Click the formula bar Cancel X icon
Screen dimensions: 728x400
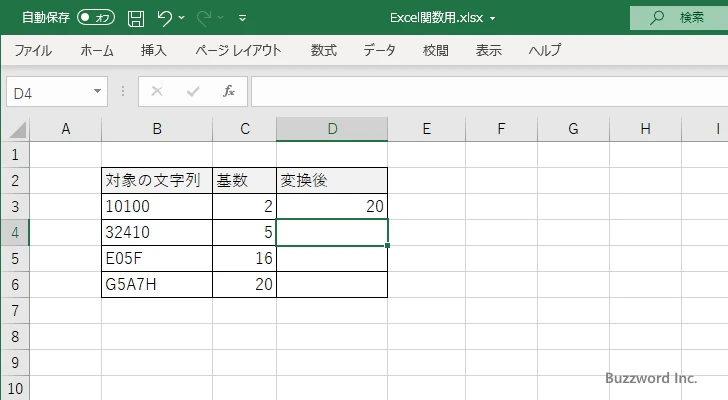click(x=157, y=91)
